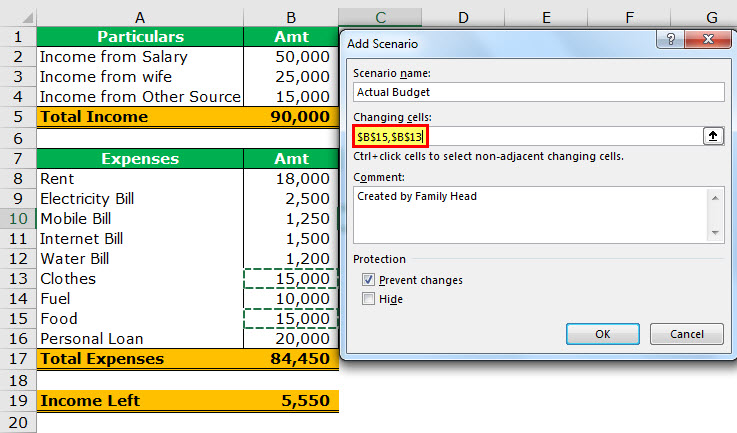Click the 10,000 fuel amount cell
The image size is (737, 433).
point(291,299)
